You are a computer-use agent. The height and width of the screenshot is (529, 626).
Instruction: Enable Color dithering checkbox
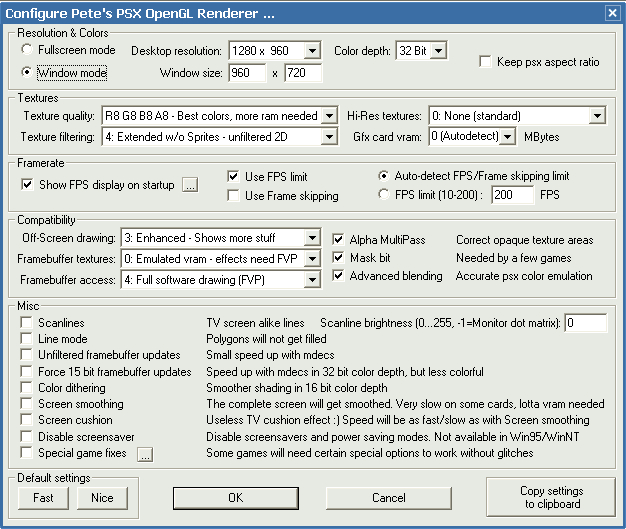[26, 387]
